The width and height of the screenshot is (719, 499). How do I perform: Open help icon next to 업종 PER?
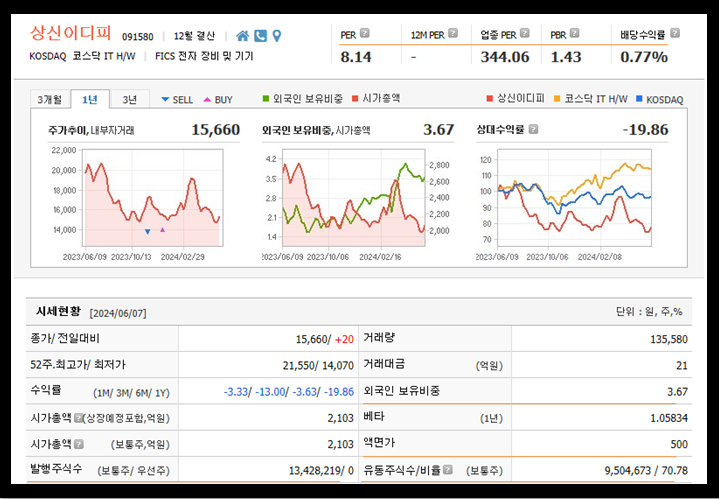(525, 33)
